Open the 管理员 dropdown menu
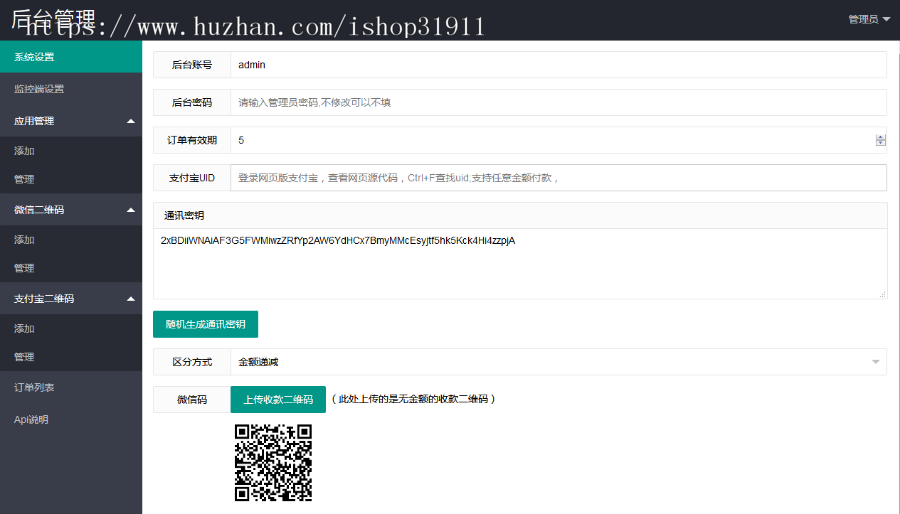 point(869,20)
